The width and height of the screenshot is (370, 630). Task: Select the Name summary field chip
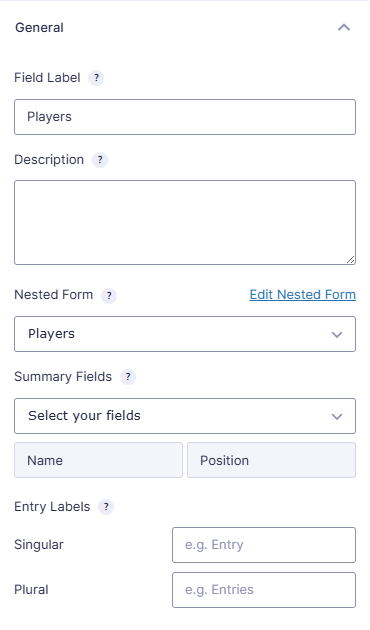click(98, 460)
